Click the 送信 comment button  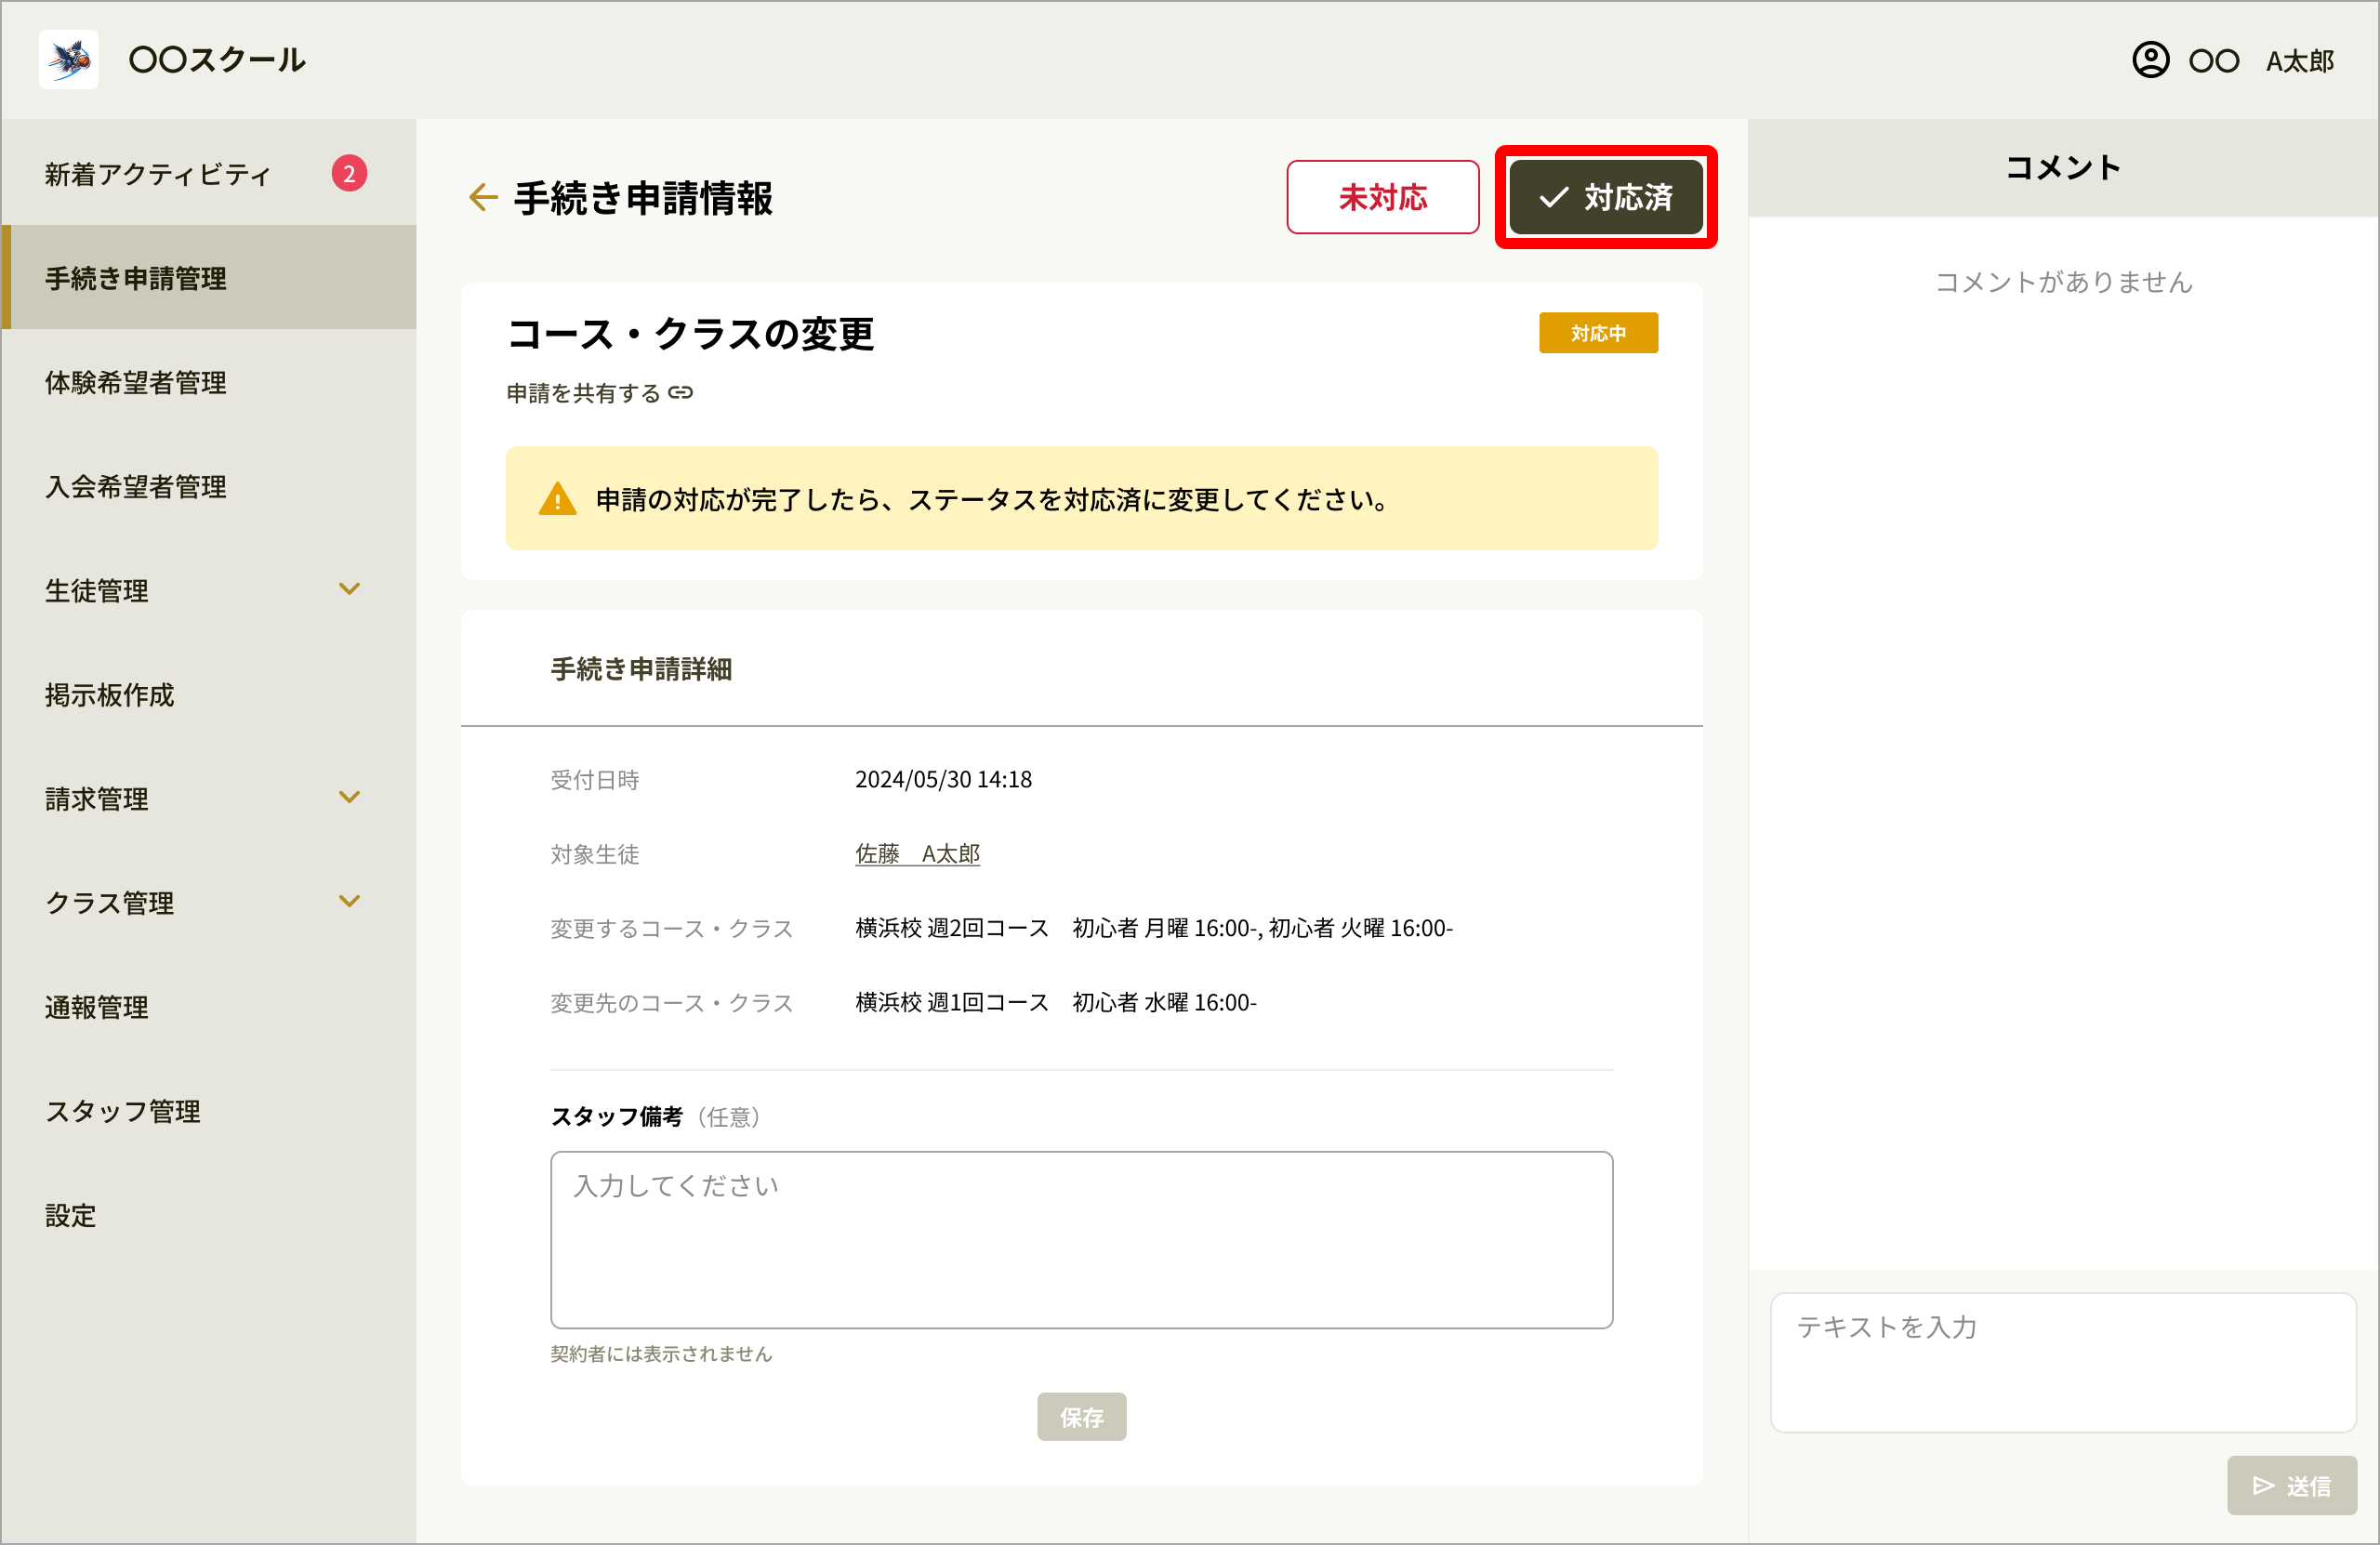point(2291,1485)
